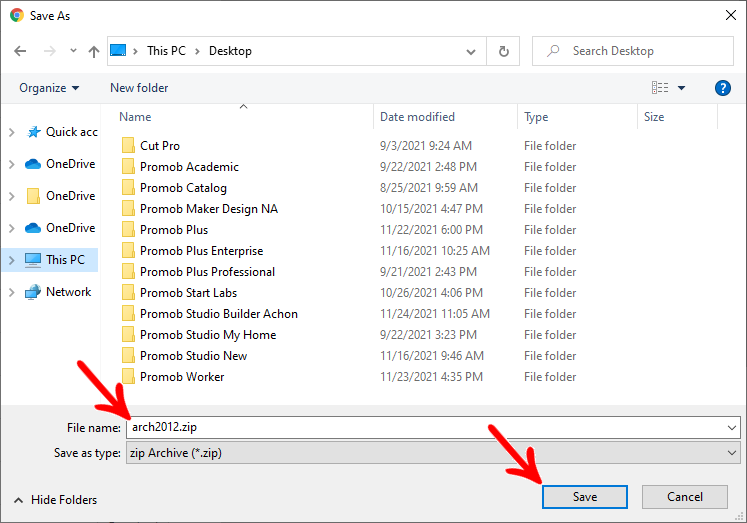Expand the OneDrive folder tree node
Viewport: 747px width, 523px height.
pos(12,196)
